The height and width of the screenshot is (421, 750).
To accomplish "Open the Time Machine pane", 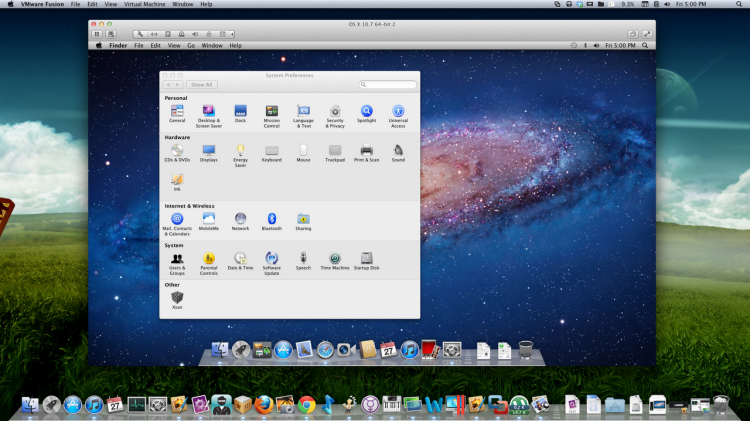I will tap(335, 259).
